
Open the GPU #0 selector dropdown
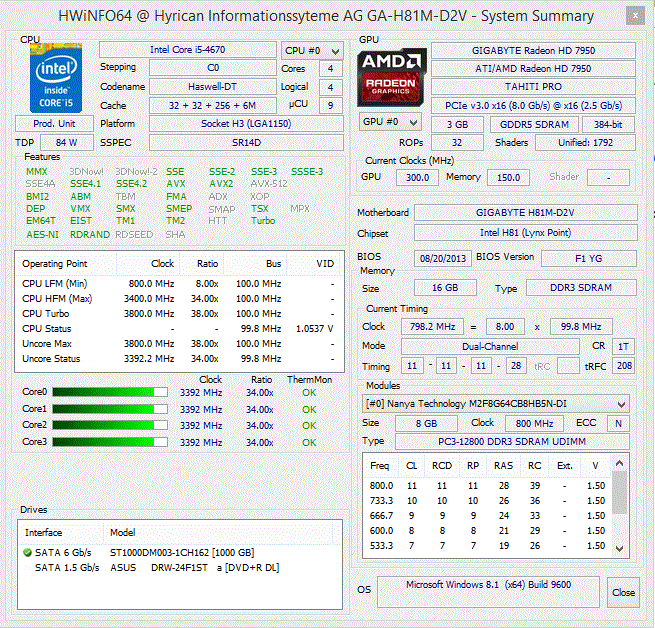pos(390,122)
